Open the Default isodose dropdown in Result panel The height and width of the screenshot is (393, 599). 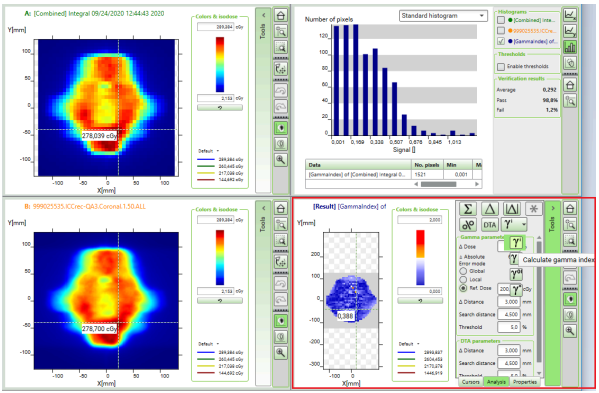point(409,344)
